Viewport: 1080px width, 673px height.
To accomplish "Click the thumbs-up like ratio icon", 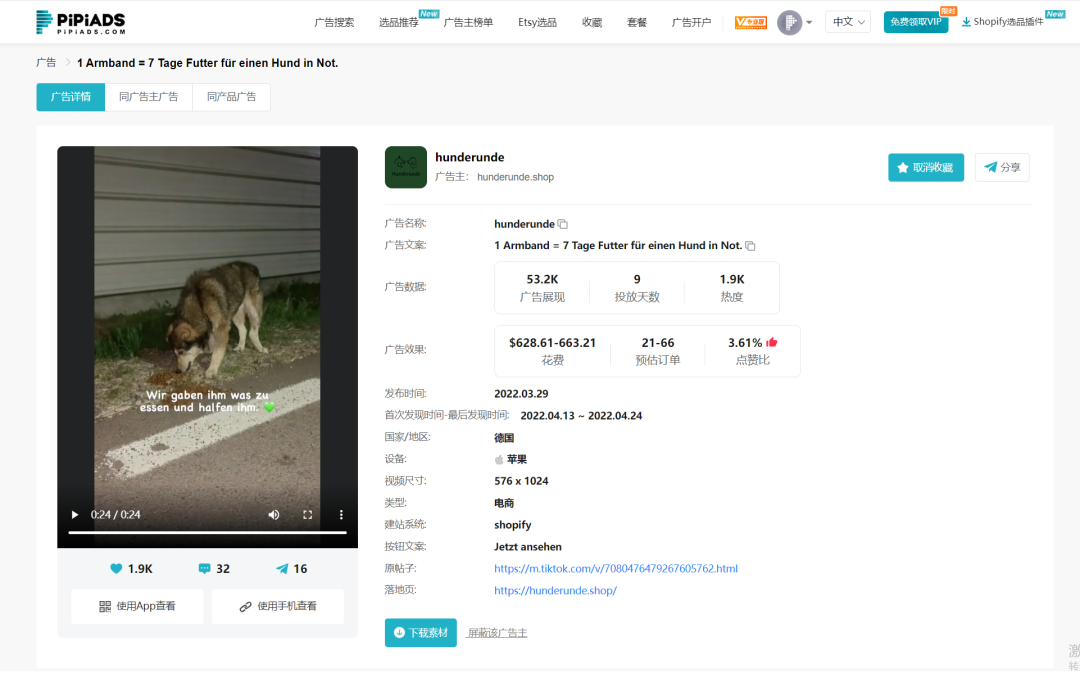I will [771, 342].
